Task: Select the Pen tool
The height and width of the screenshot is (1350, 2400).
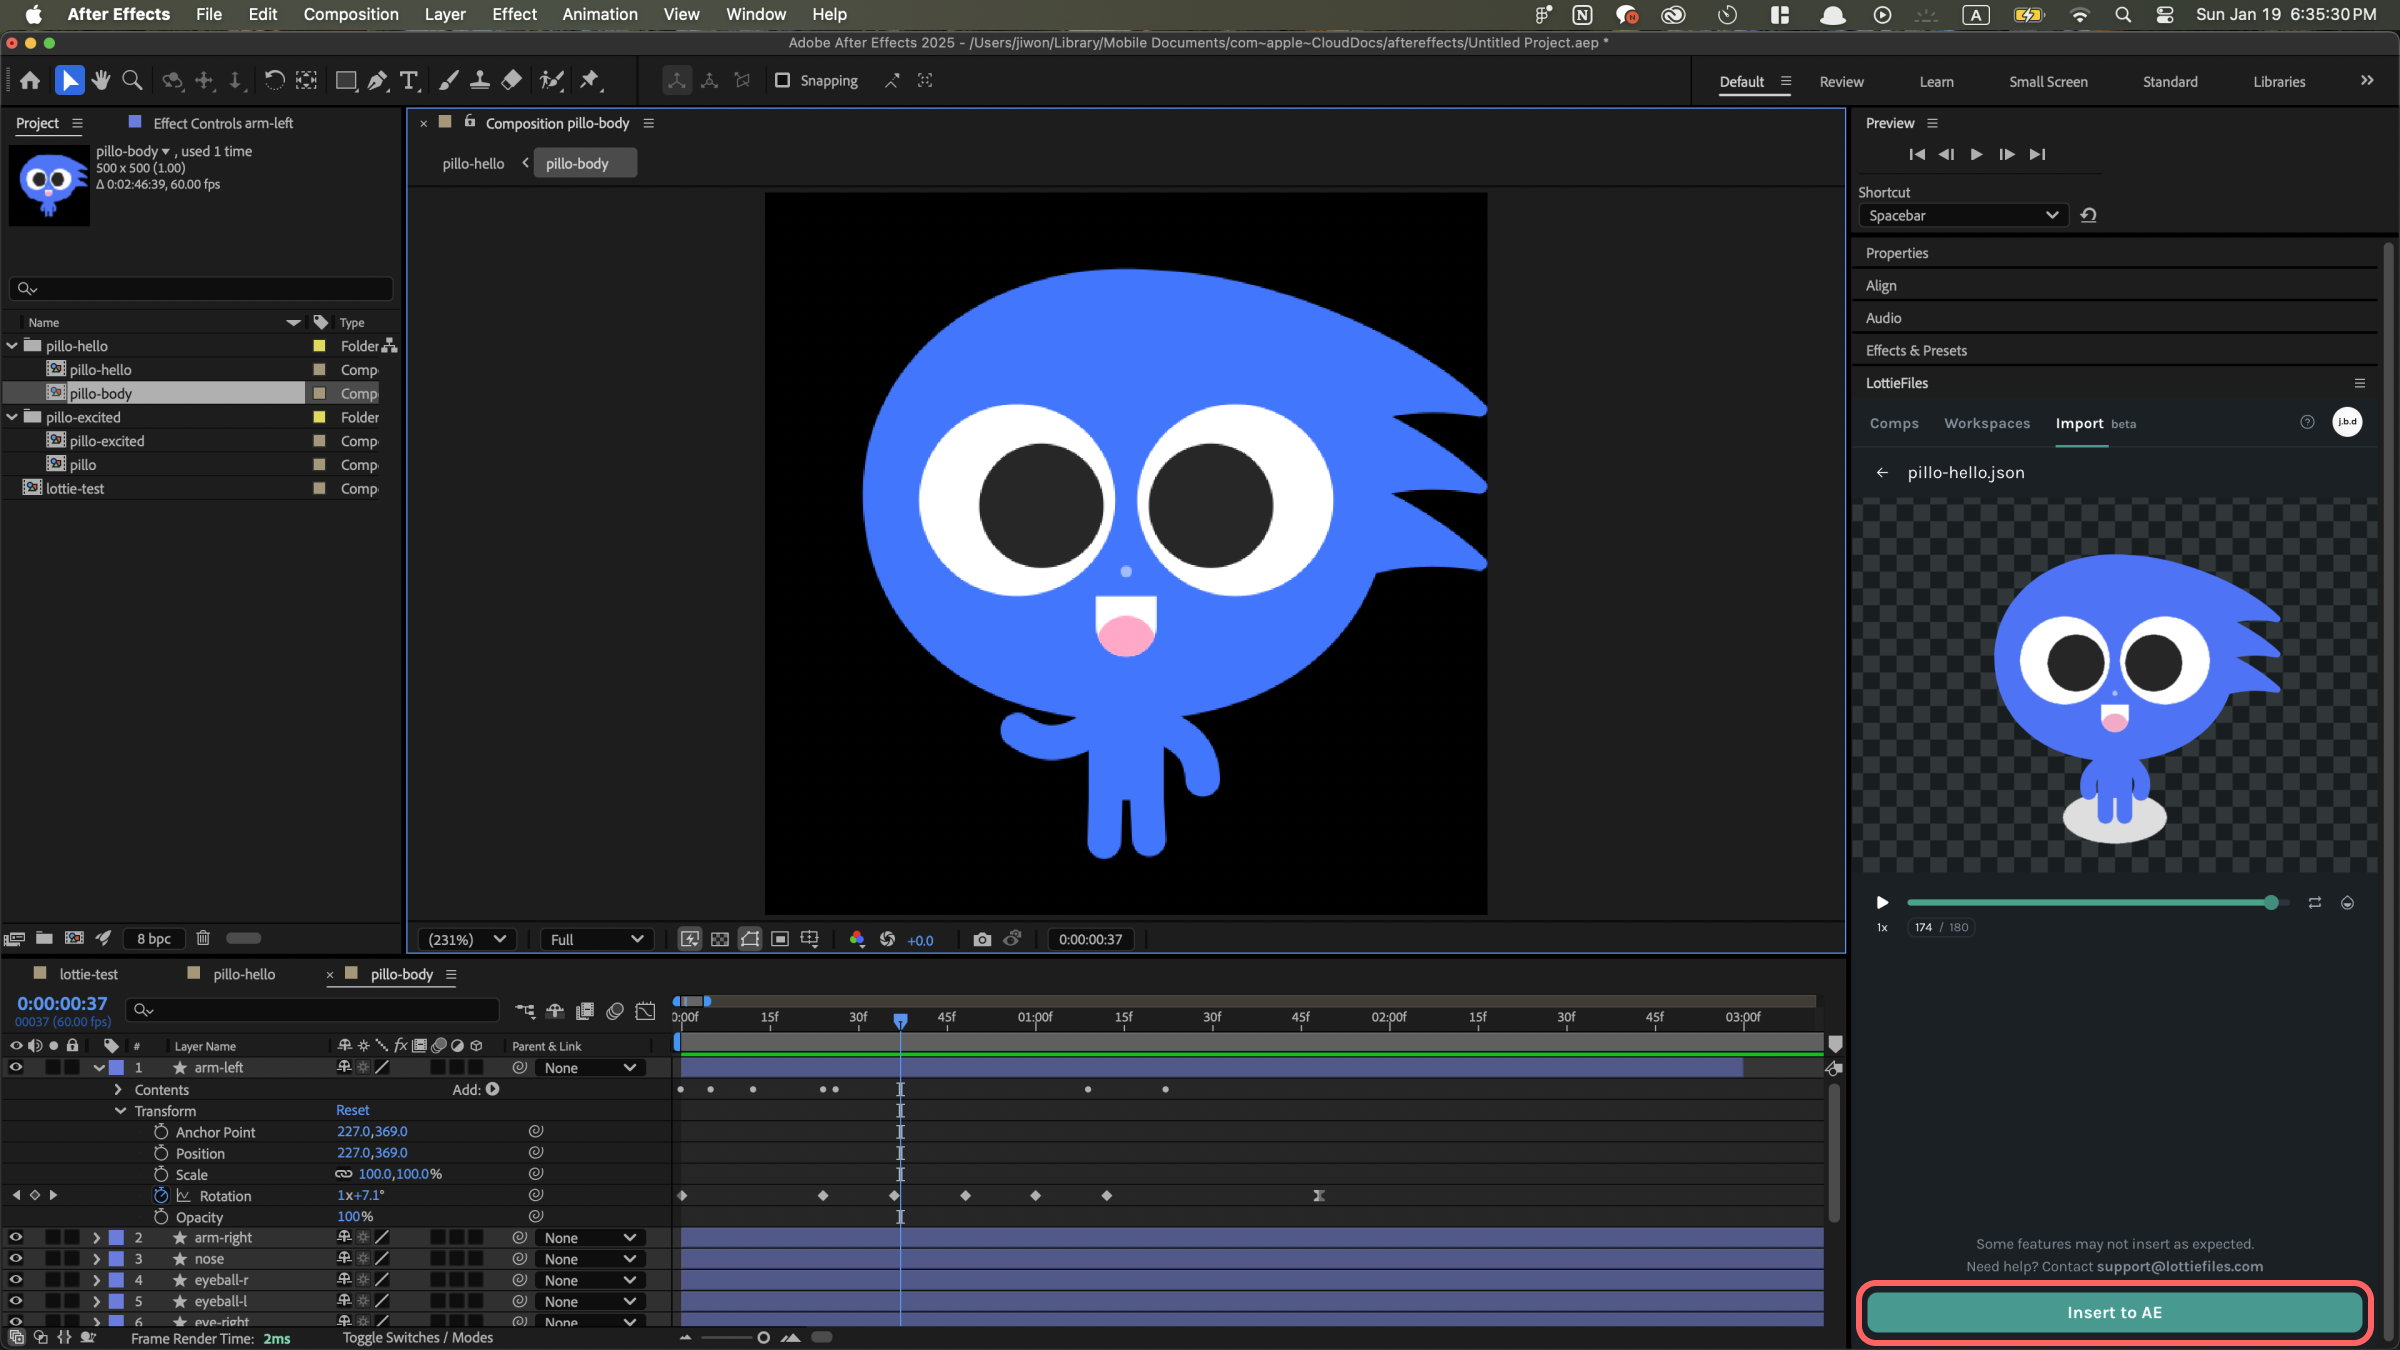Action: click(x=377, y=81)
